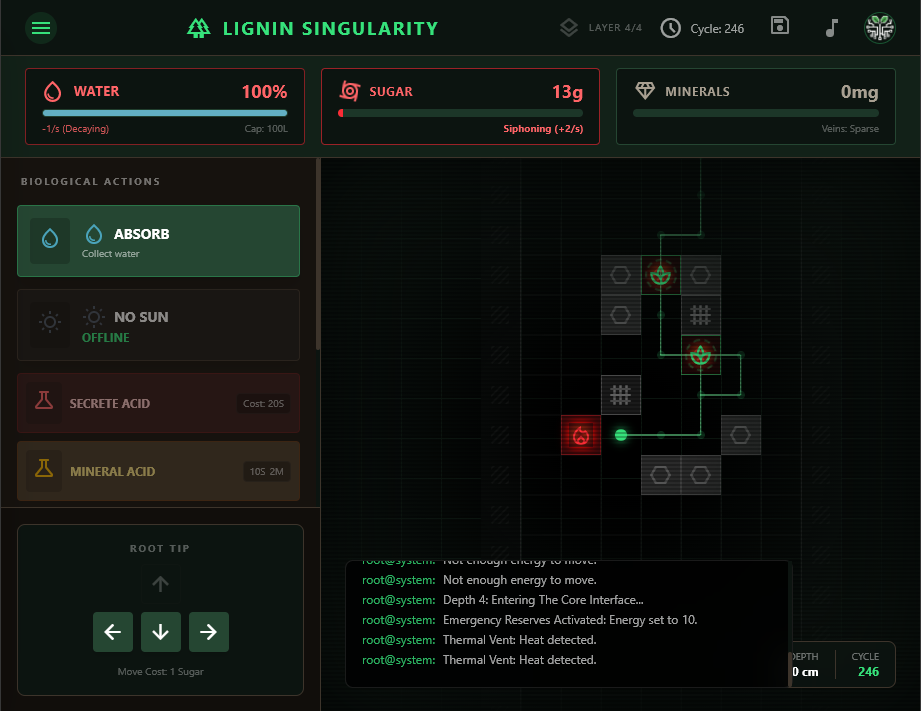The height and width of the screenshot is (711, 921).
Task: Click the grid tile above thermal vent
Action: (621, 395)
